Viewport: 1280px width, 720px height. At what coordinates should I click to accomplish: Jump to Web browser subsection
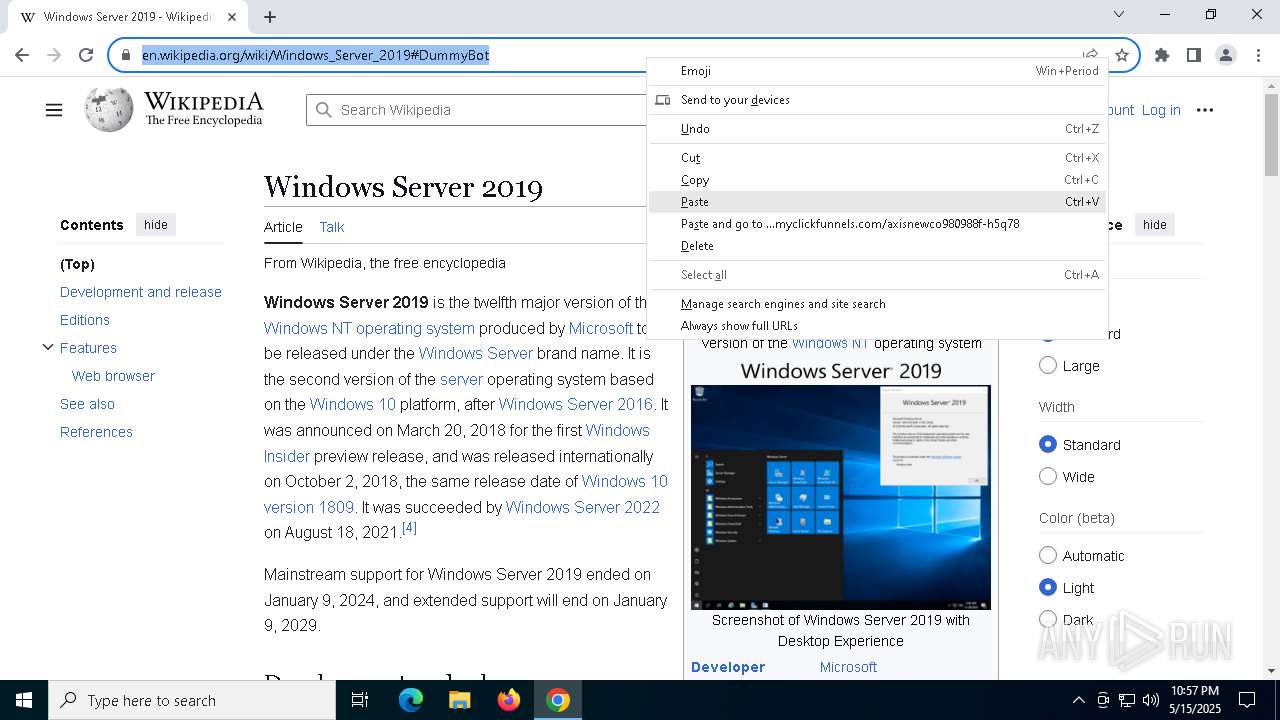click(x=113, y=376)
